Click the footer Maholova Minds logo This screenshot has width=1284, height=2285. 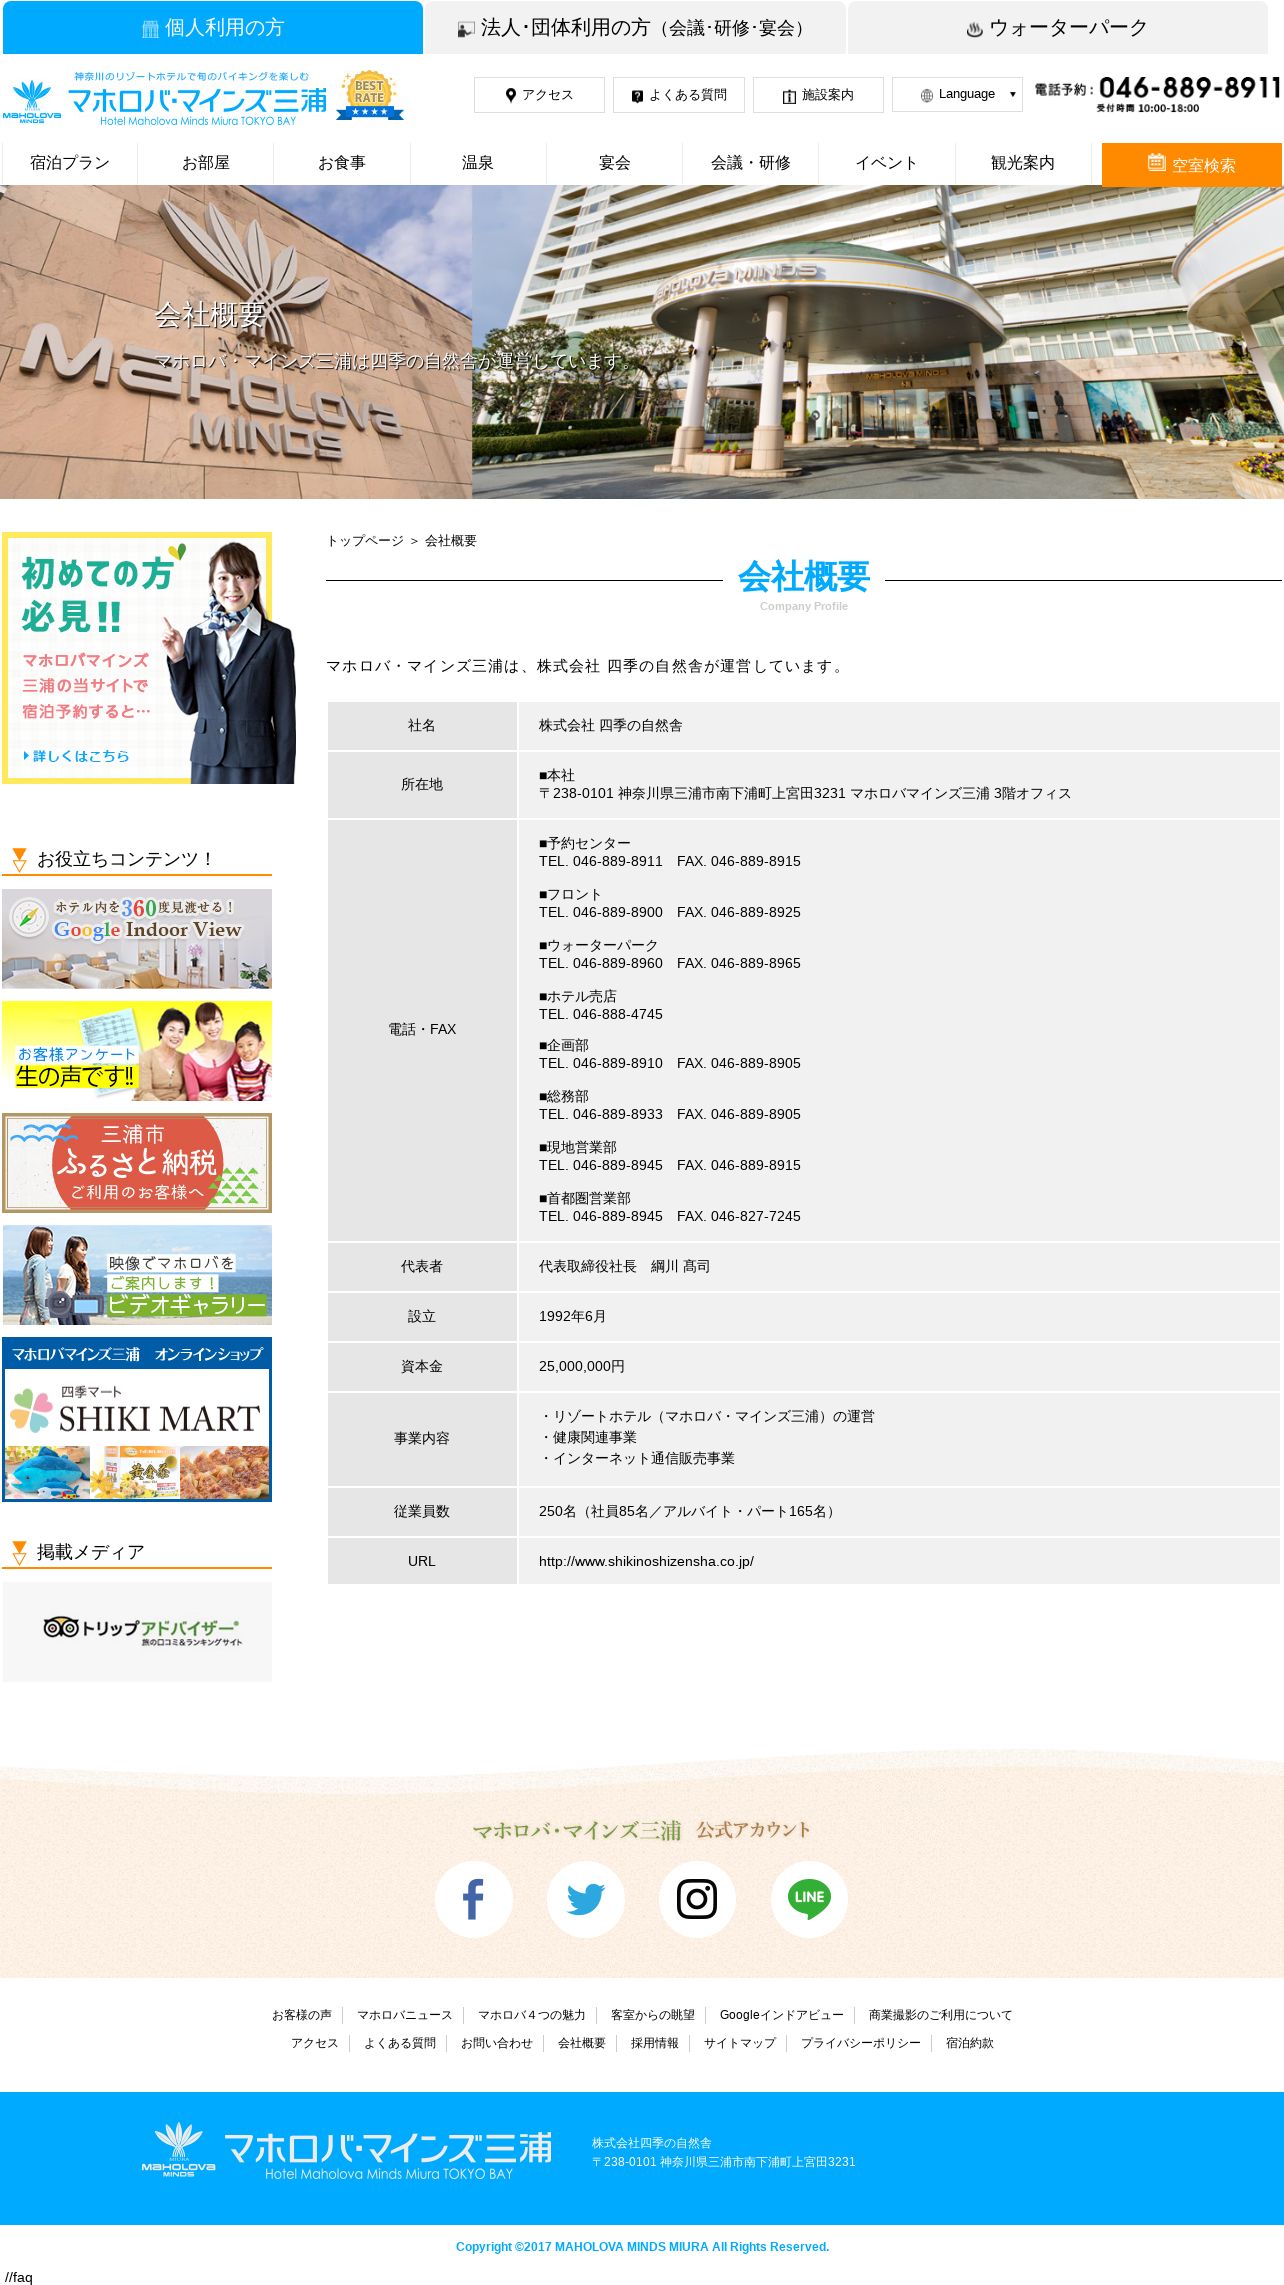coord(347,2151)
